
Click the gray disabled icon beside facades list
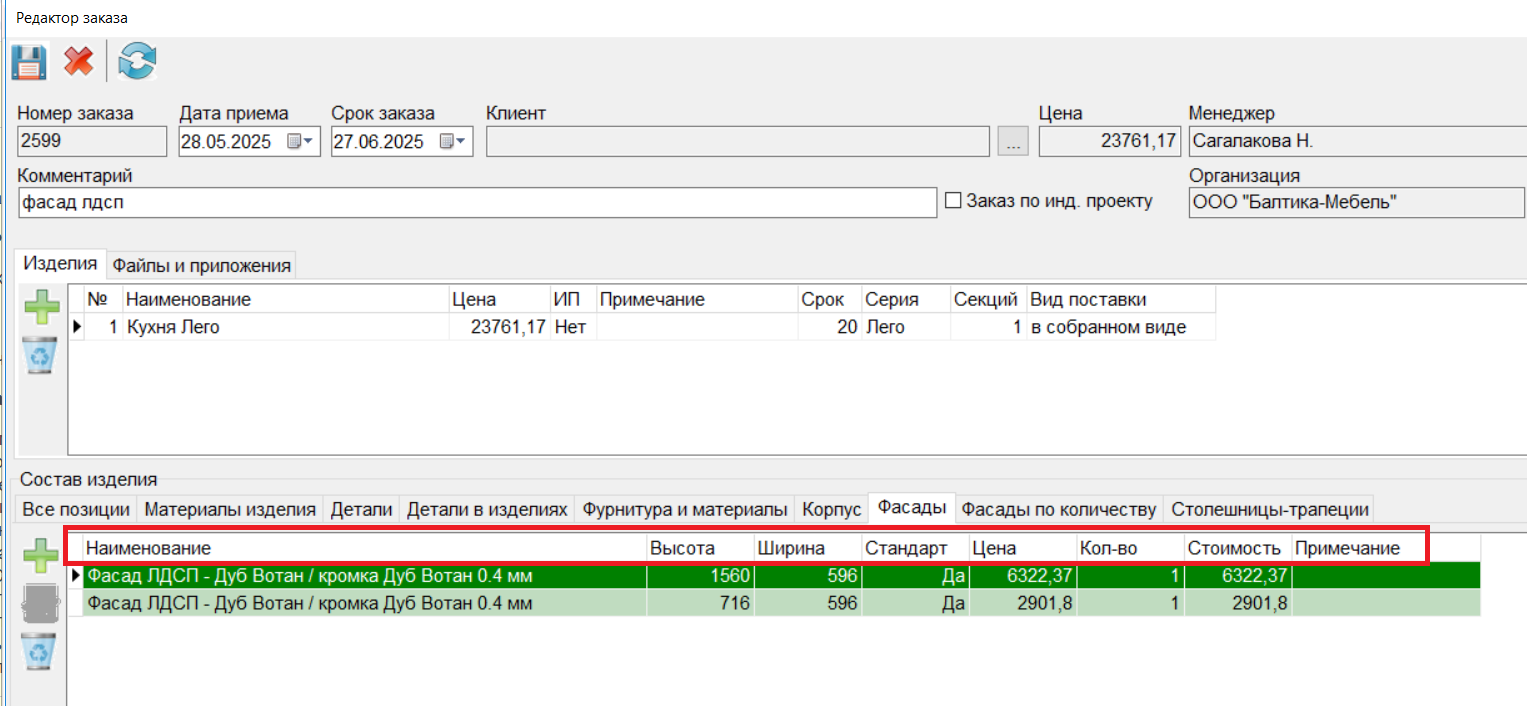pos(41,605)
